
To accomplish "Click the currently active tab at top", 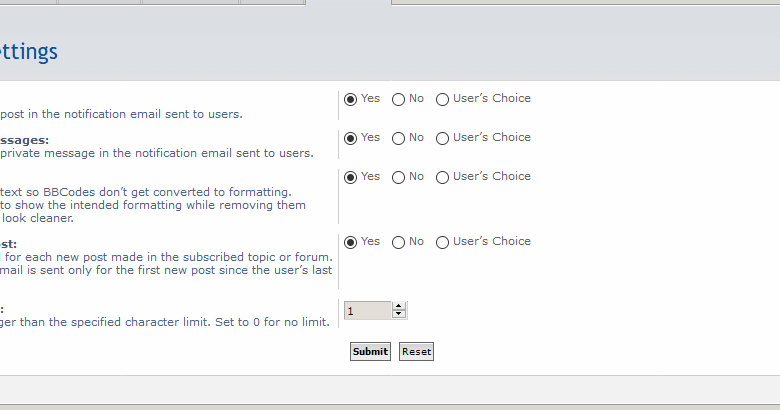I will coord(347,3).
